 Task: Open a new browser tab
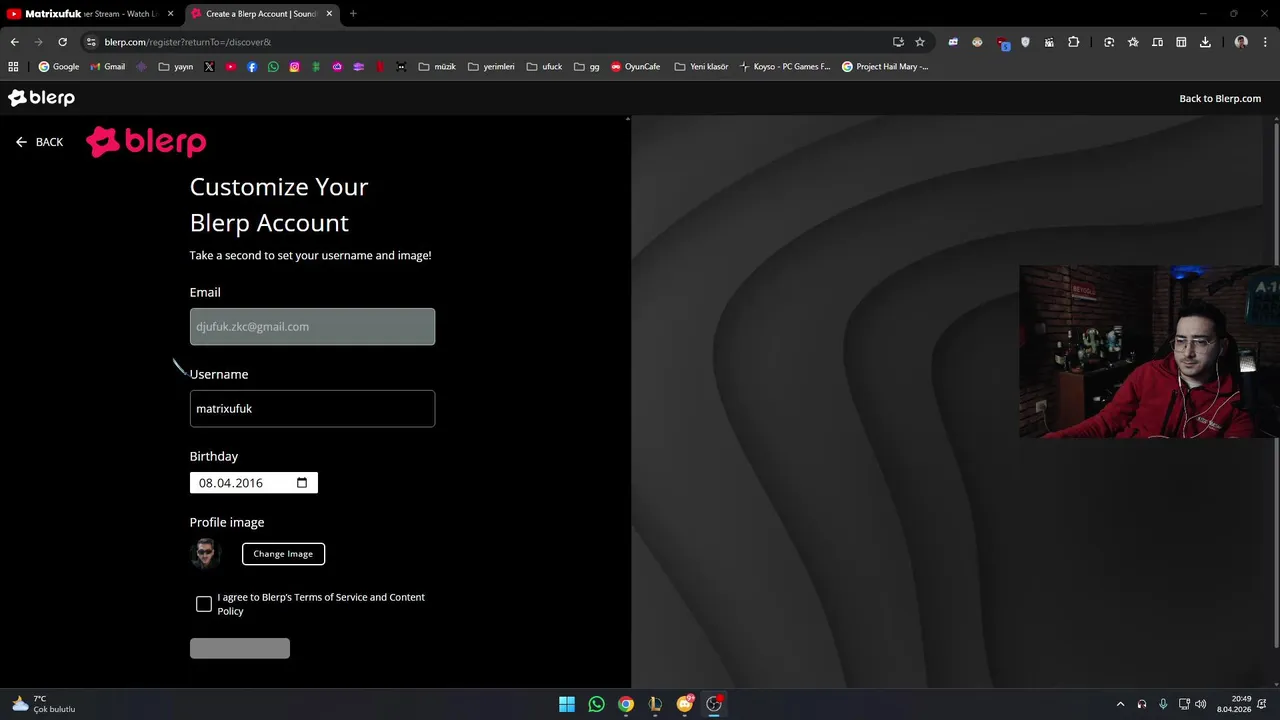tap(353, 14)
